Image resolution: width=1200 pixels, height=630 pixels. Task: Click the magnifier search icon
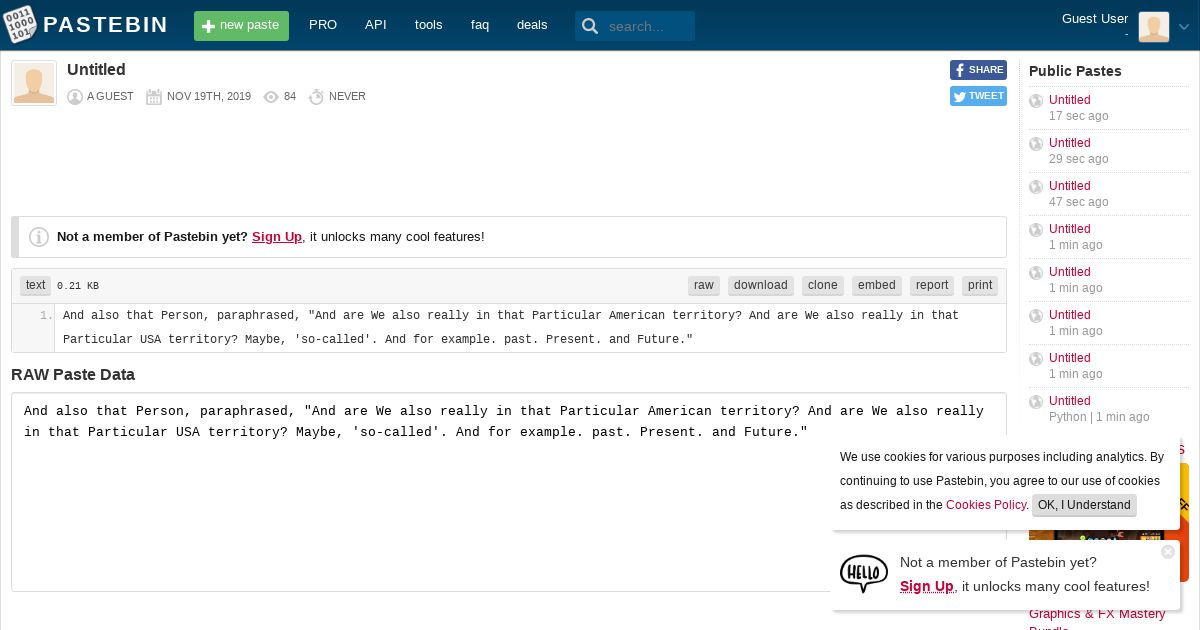[590, 26]
